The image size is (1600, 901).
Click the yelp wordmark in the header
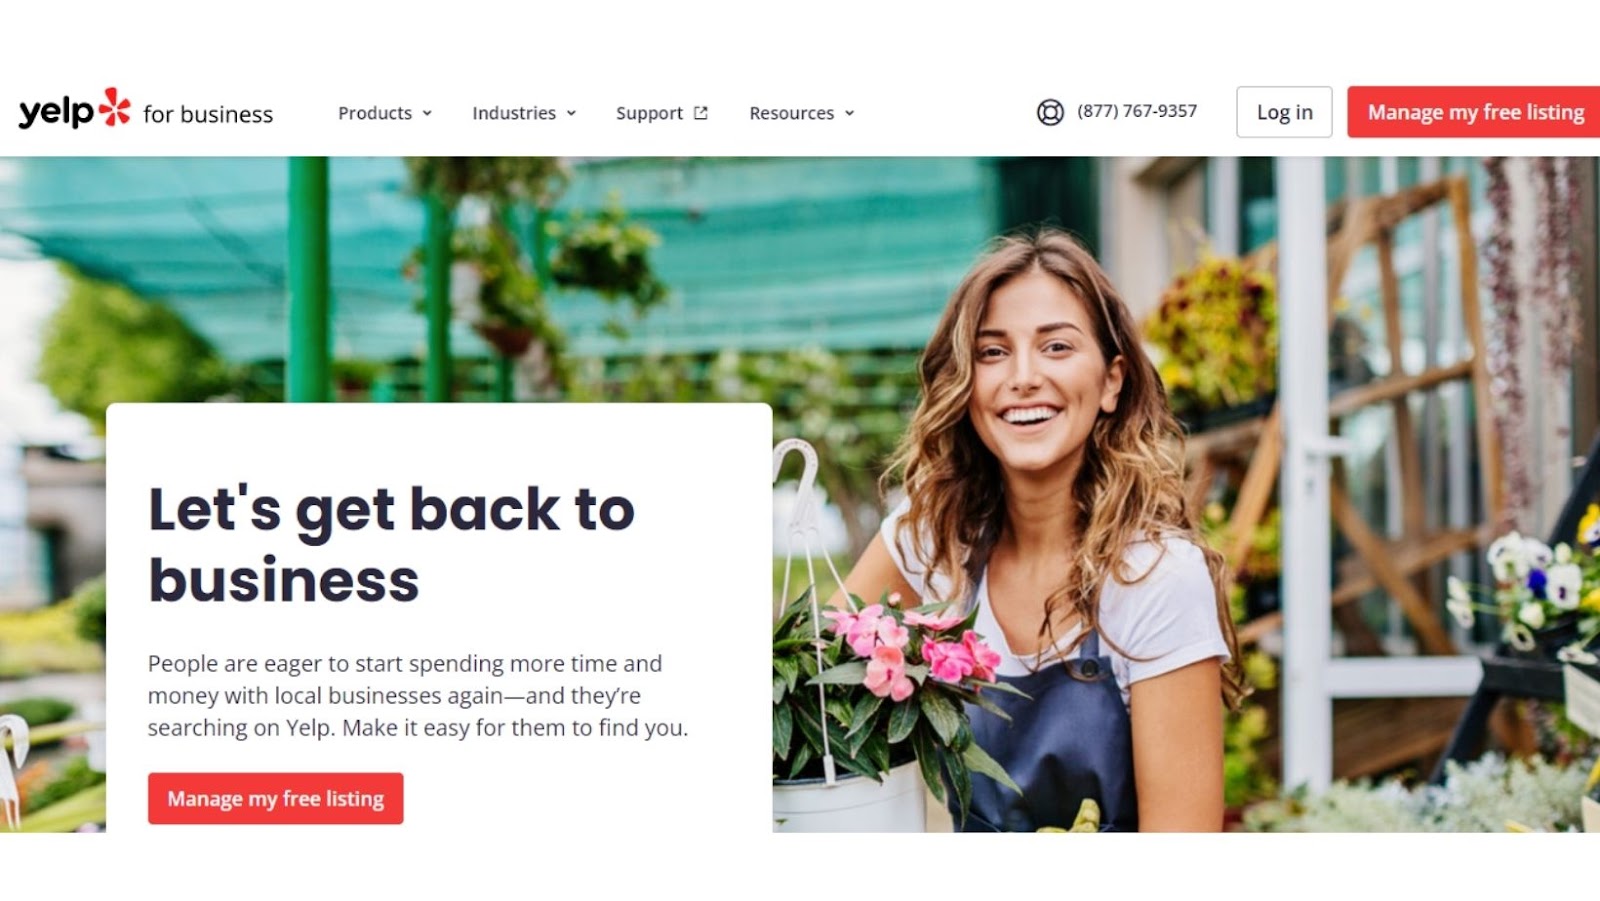tap(56, 112)
